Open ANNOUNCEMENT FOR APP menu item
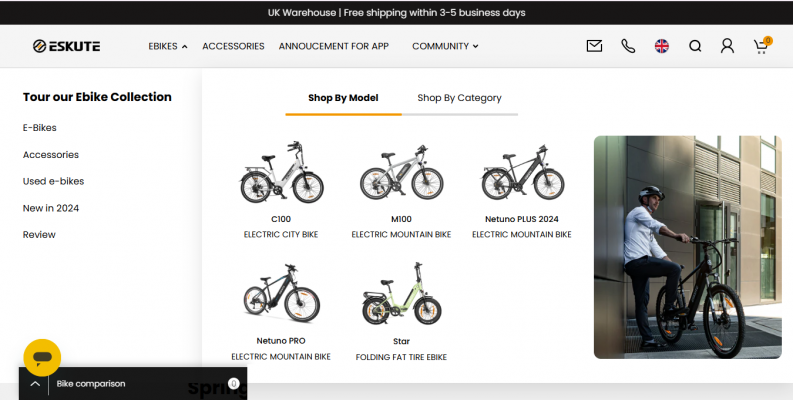The width and height of the screenshot is (793, 400). click(333, 46)
